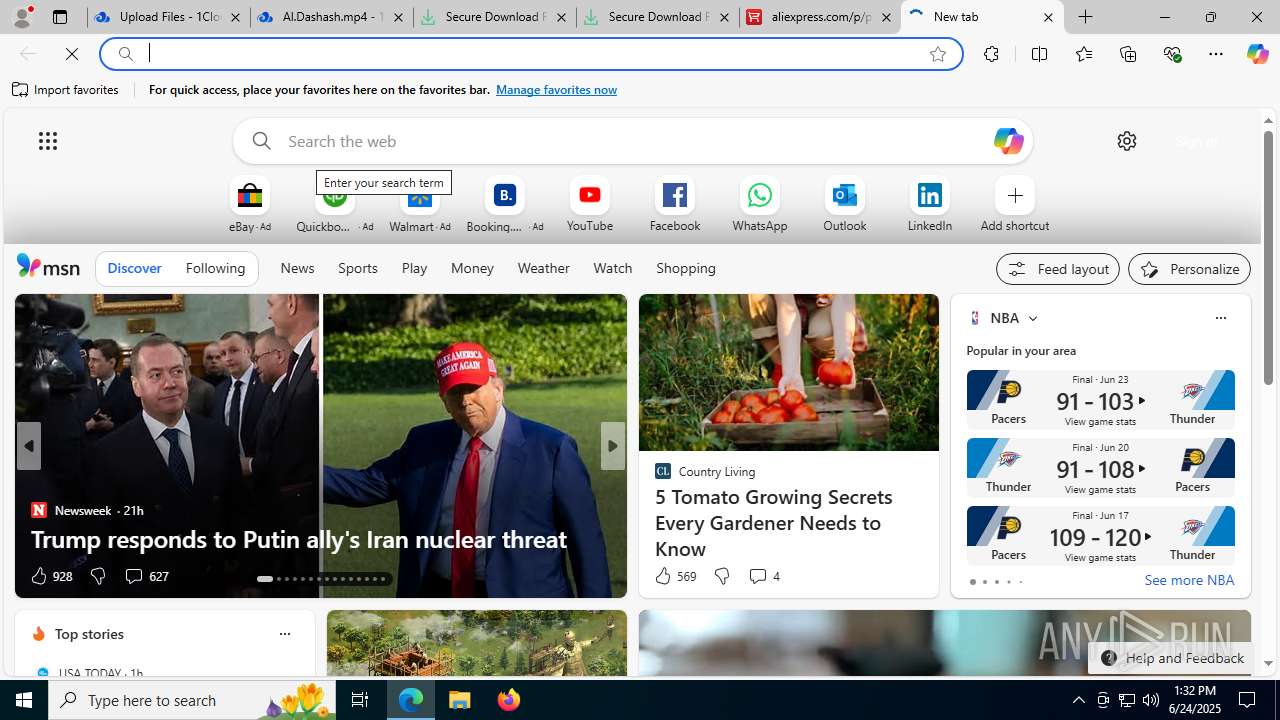Open Edge Settings and more menu

click(1216, 54)
